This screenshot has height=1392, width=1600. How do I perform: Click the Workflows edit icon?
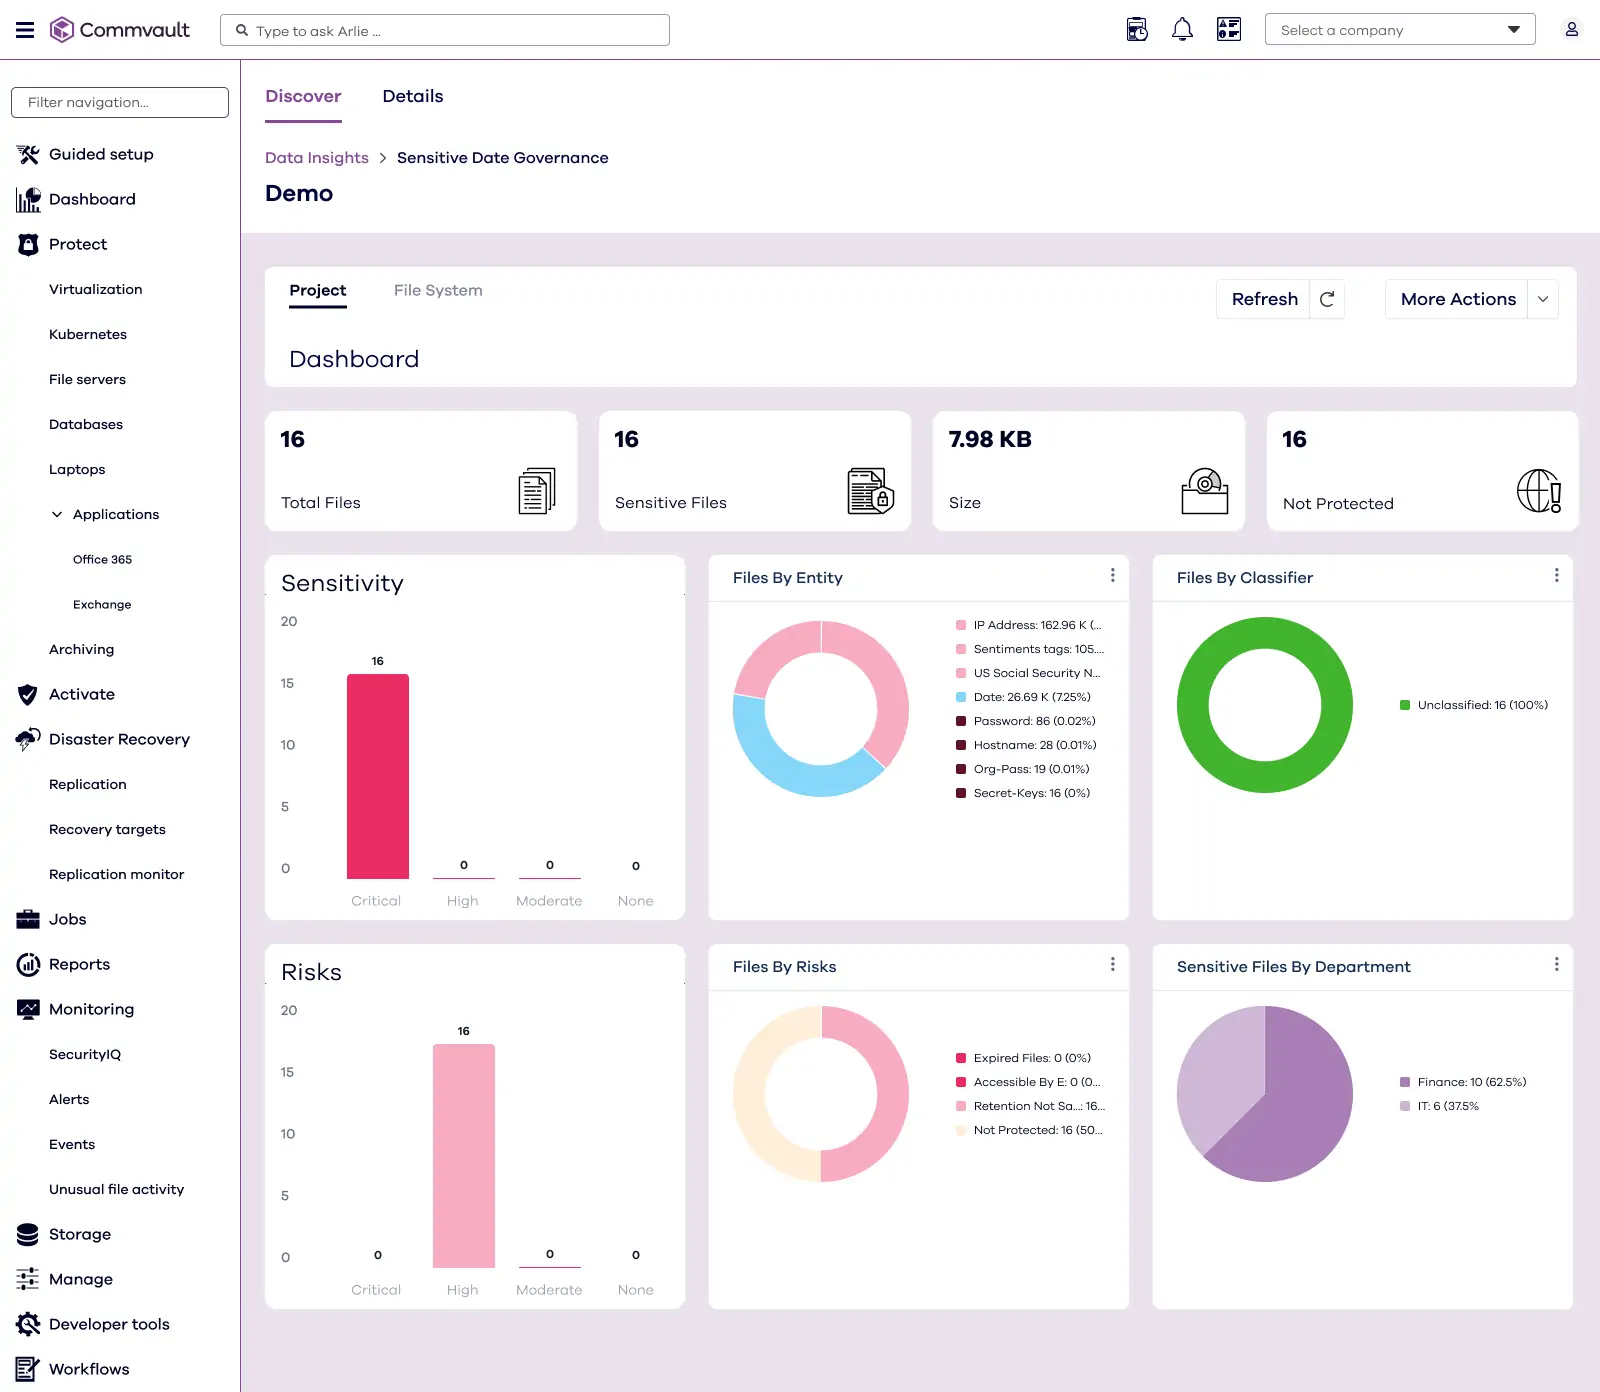pyautogui.click(x=28, y=1369)
